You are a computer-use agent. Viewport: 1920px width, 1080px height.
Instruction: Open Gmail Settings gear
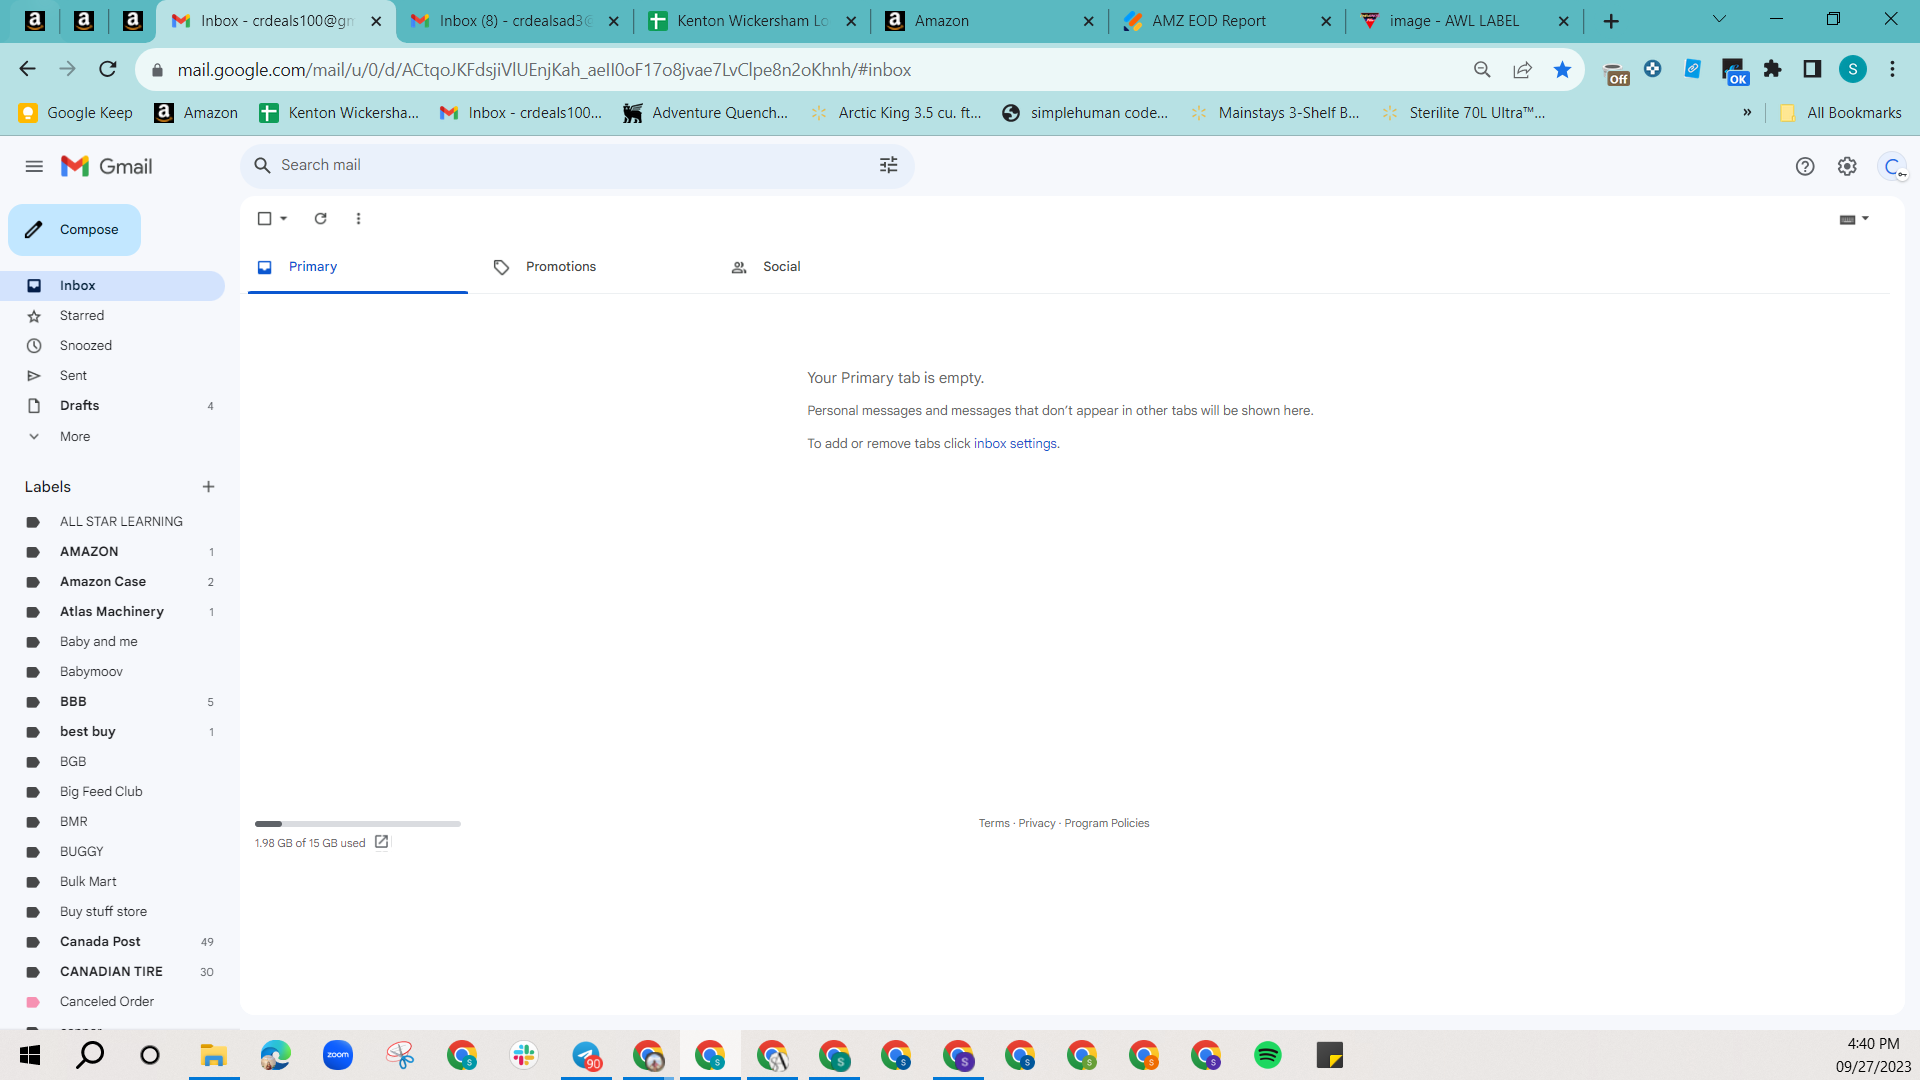point(1847,166)
